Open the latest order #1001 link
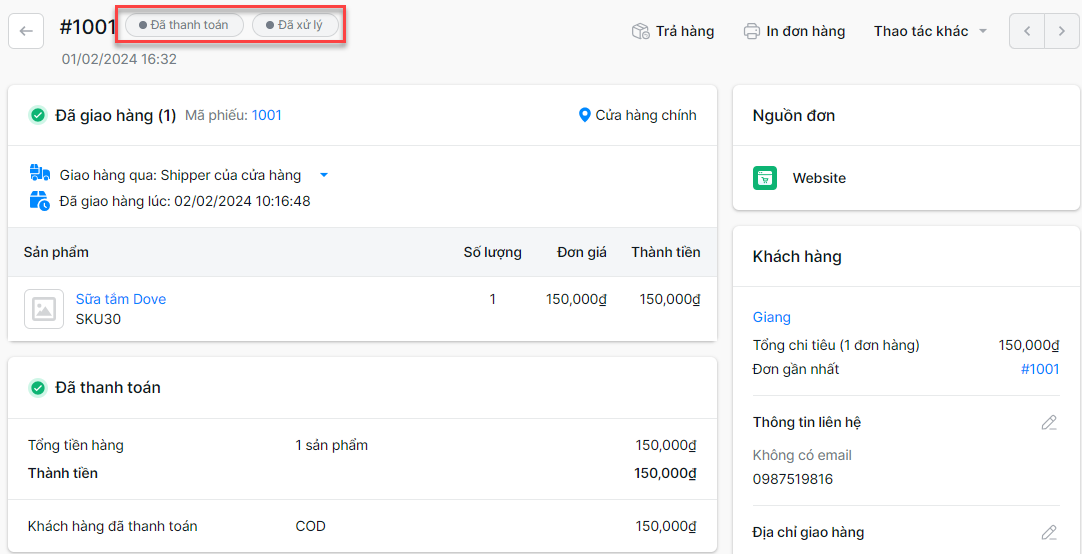Viewport: 1082px width, 554px height. tap(1040, 369)
